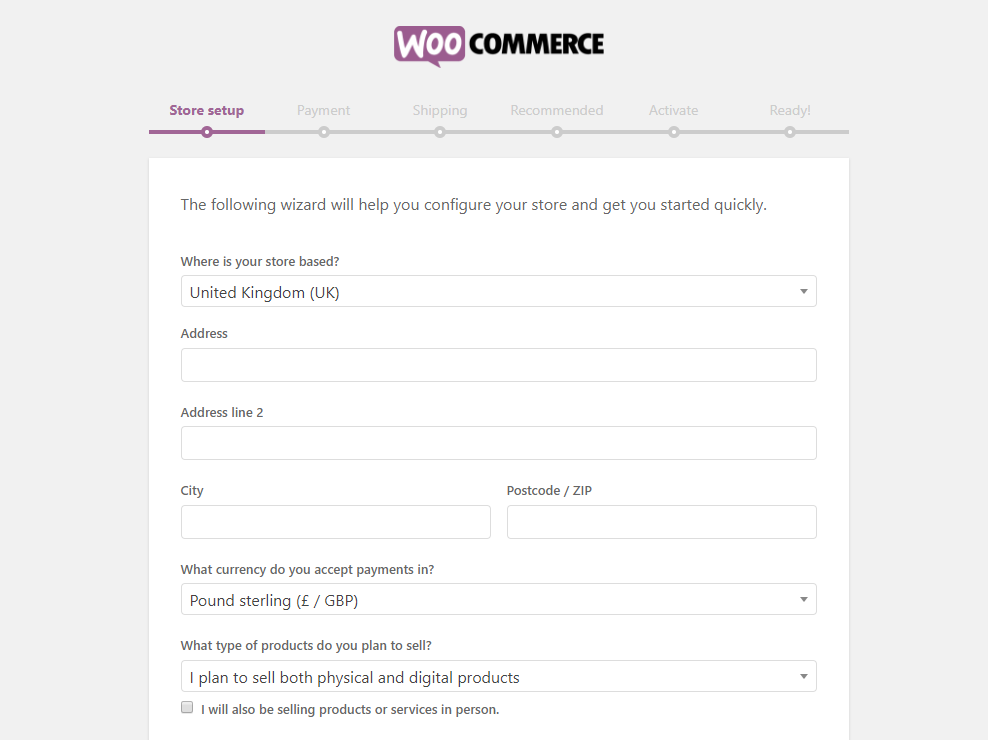Click inside the Address input field
The width and height of the screenshot is (988, 740).
click(x=498, y=364)
